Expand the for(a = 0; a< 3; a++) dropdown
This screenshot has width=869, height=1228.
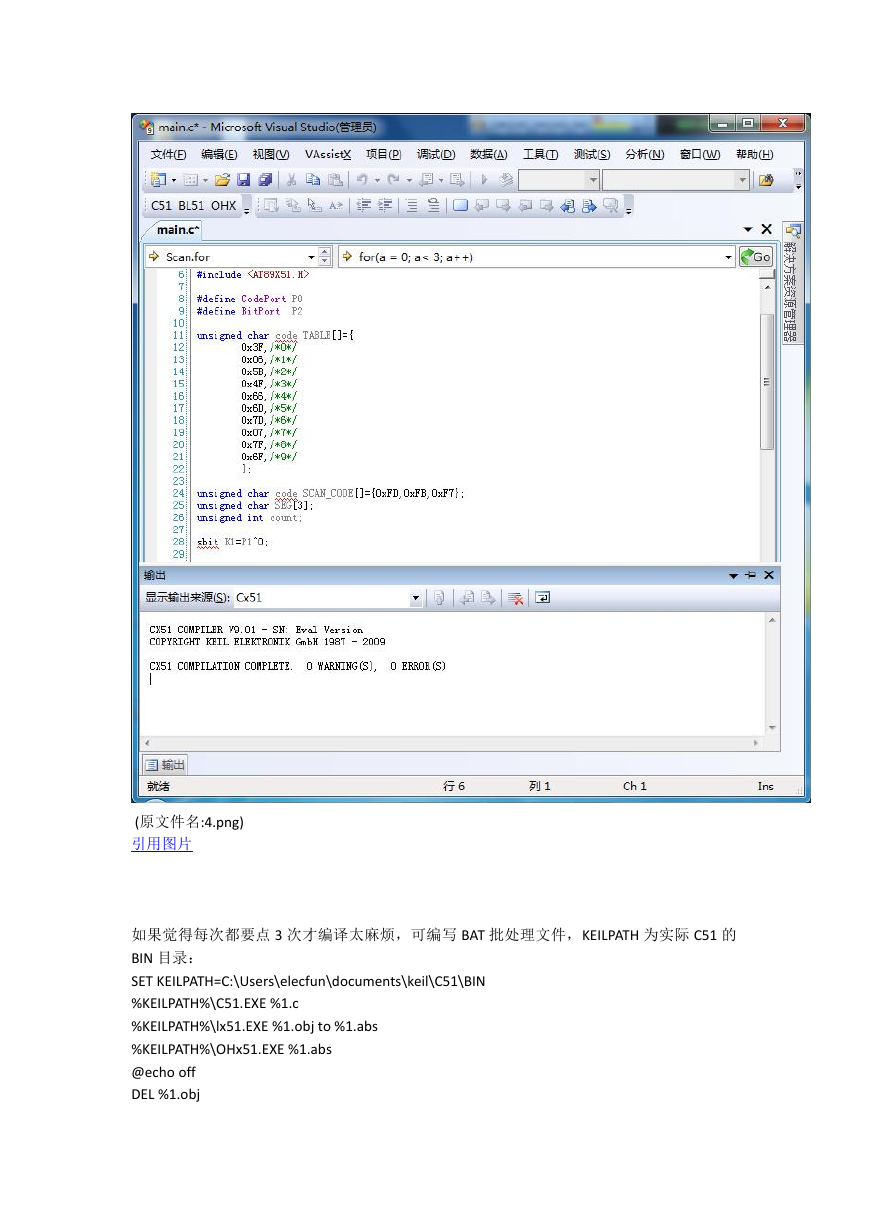pyautogui.click(x=728, y=257)
